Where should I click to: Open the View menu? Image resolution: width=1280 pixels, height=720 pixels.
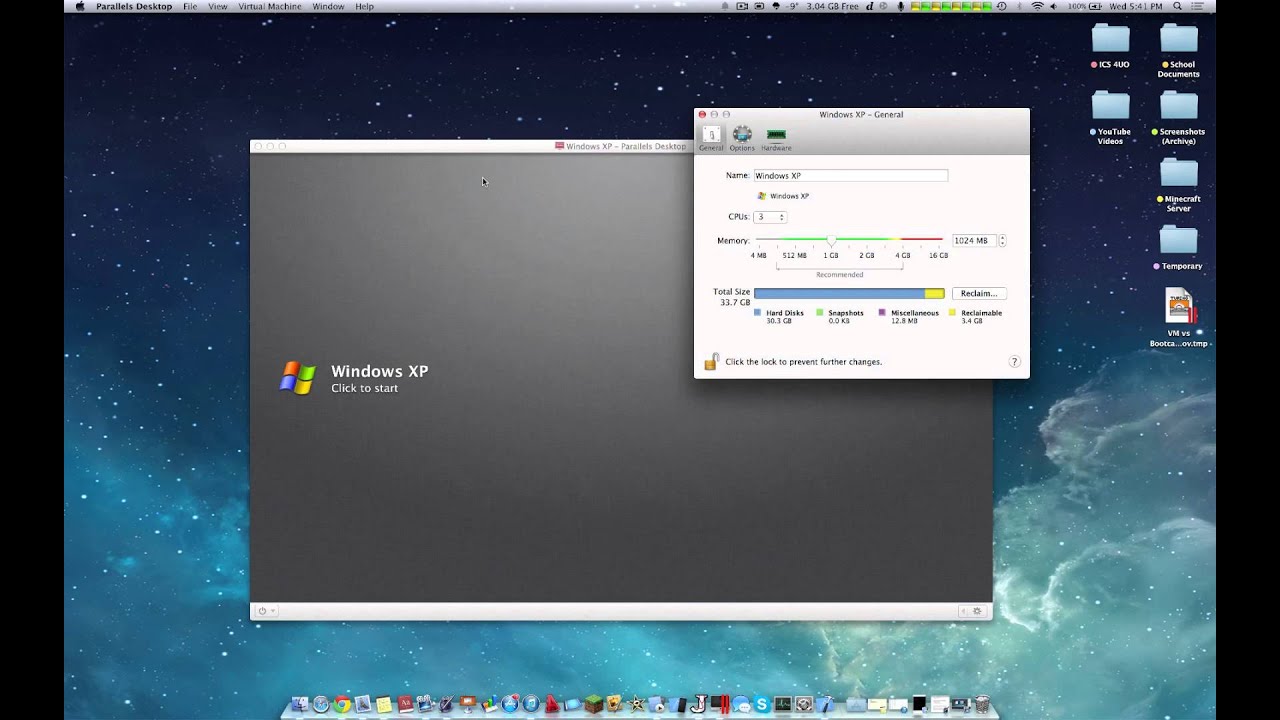(217, 6)
